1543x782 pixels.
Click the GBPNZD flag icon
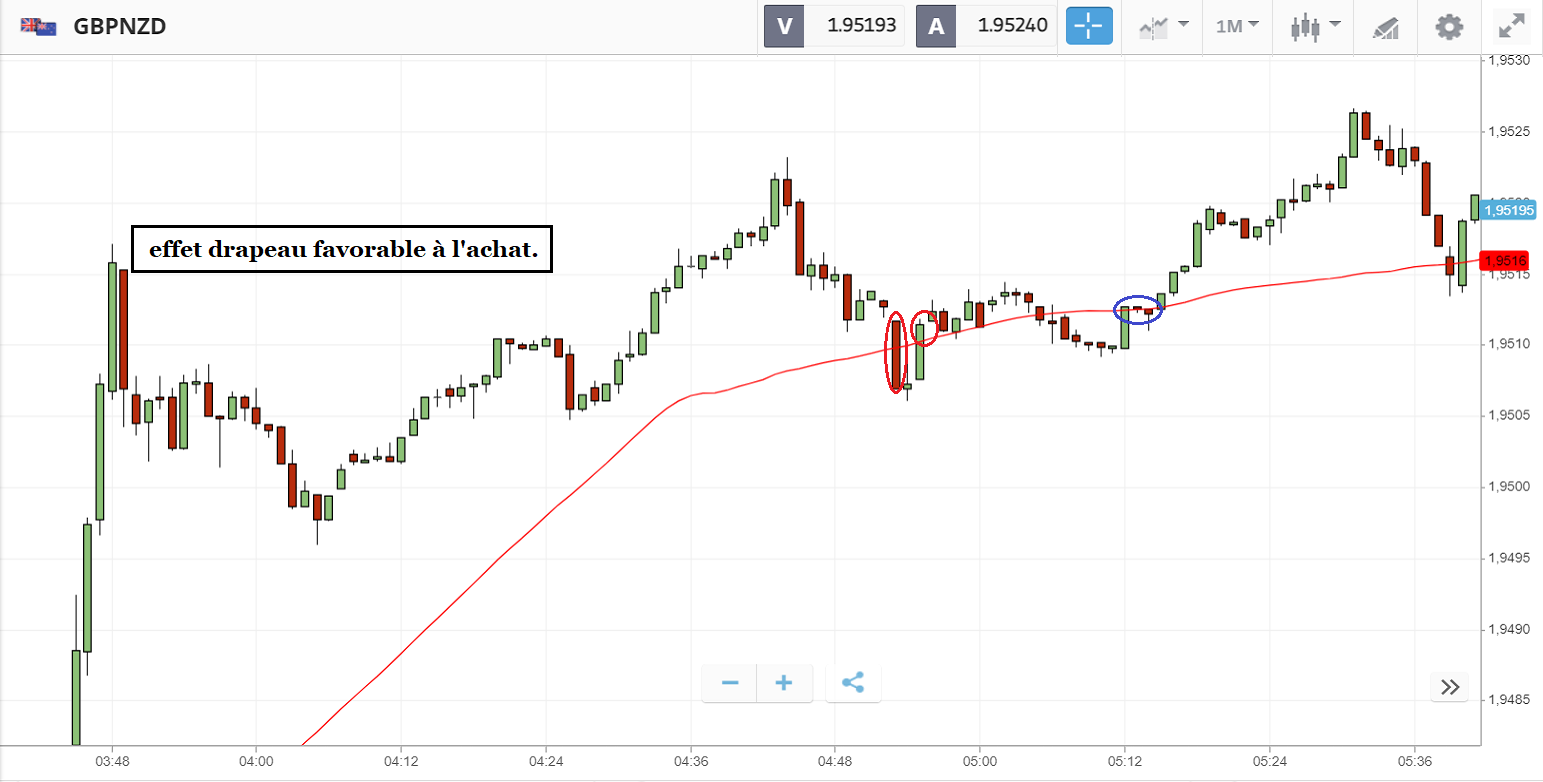click(x=39, y=27)
